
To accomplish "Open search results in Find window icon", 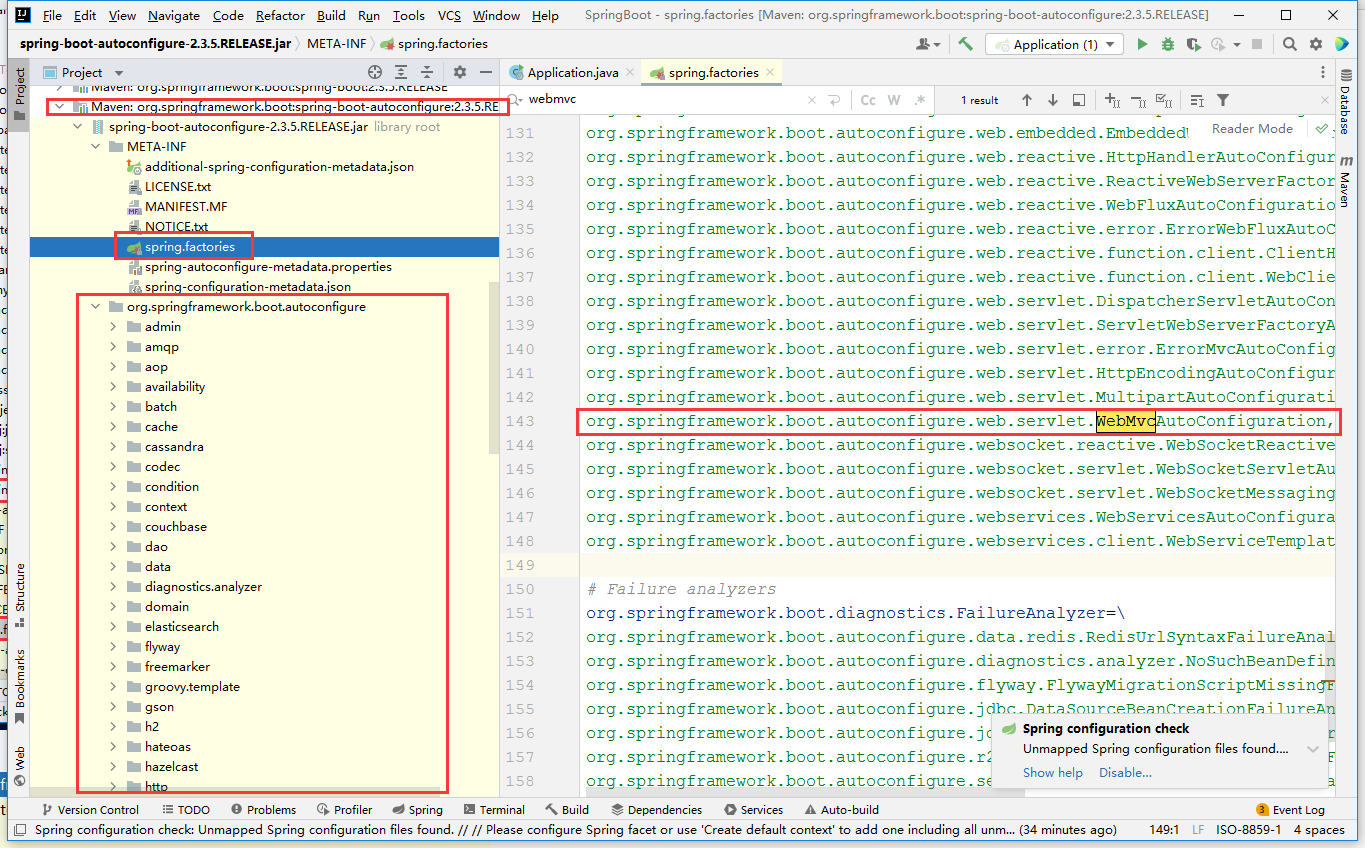I will point(1079,100).
